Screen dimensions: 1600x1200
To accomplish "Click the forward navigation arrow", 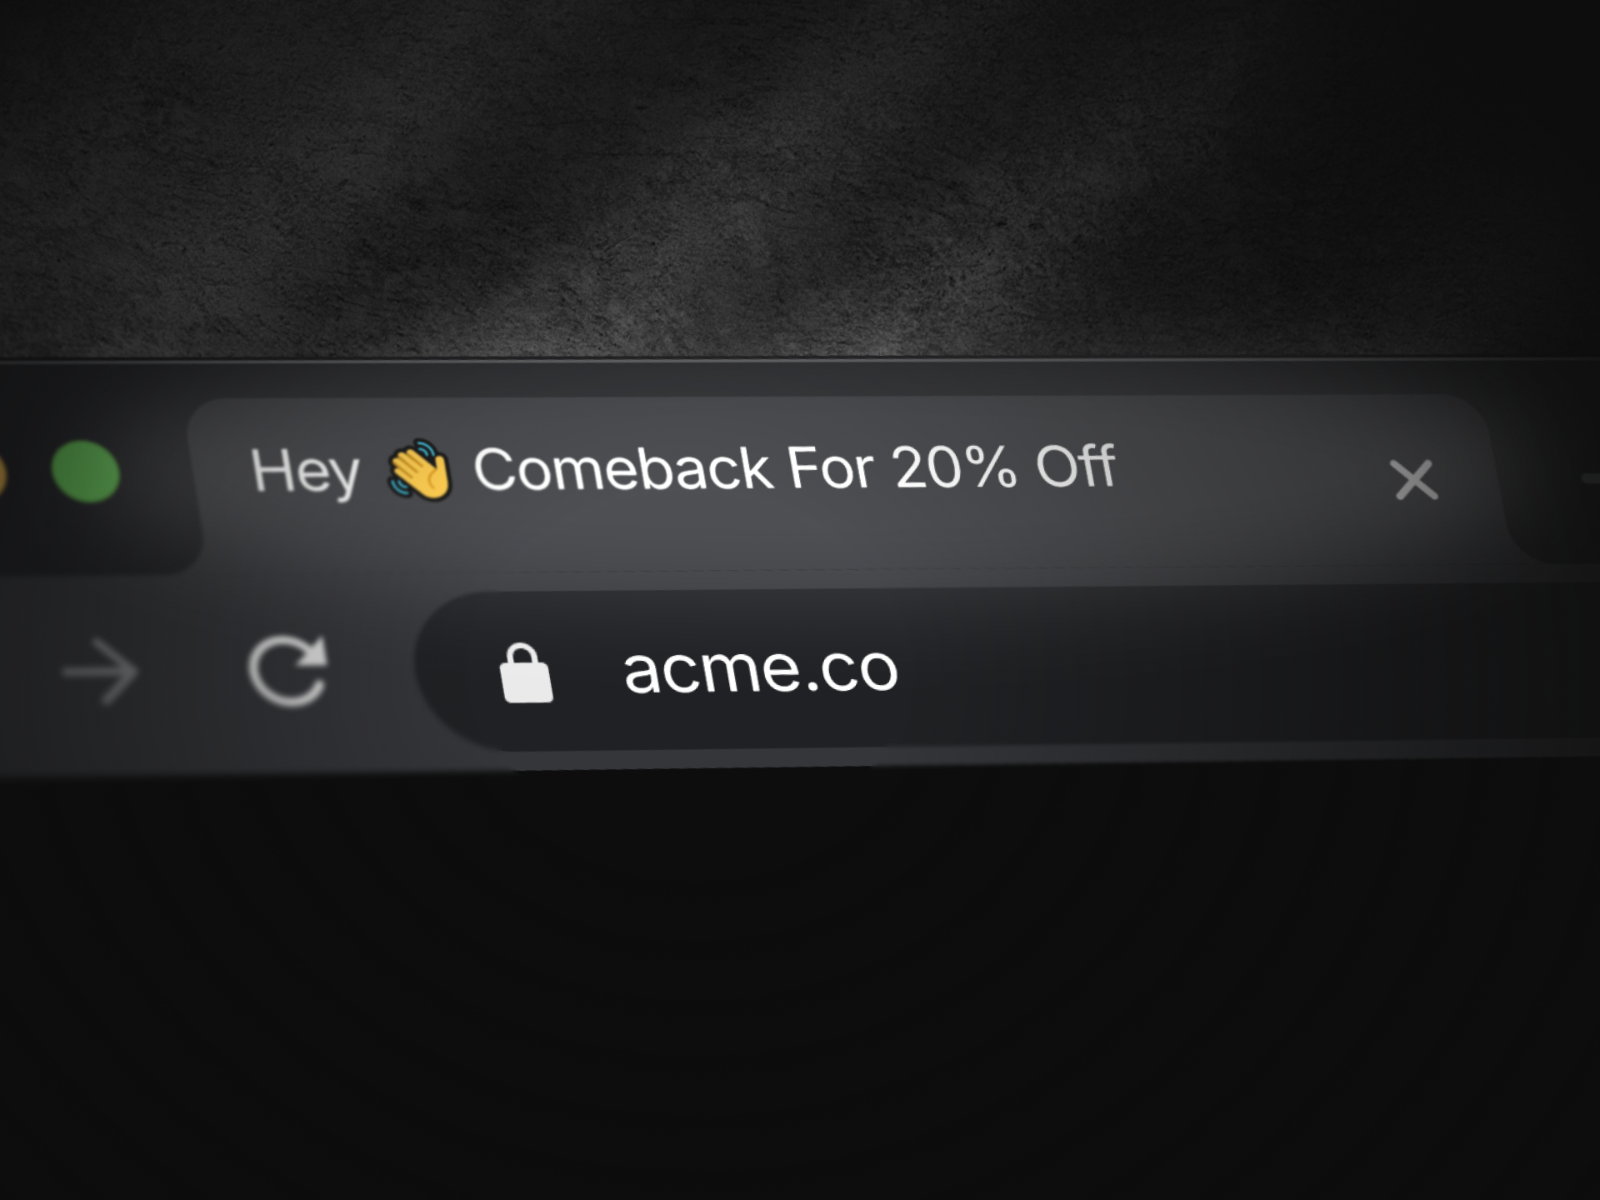I will point(100,672).
